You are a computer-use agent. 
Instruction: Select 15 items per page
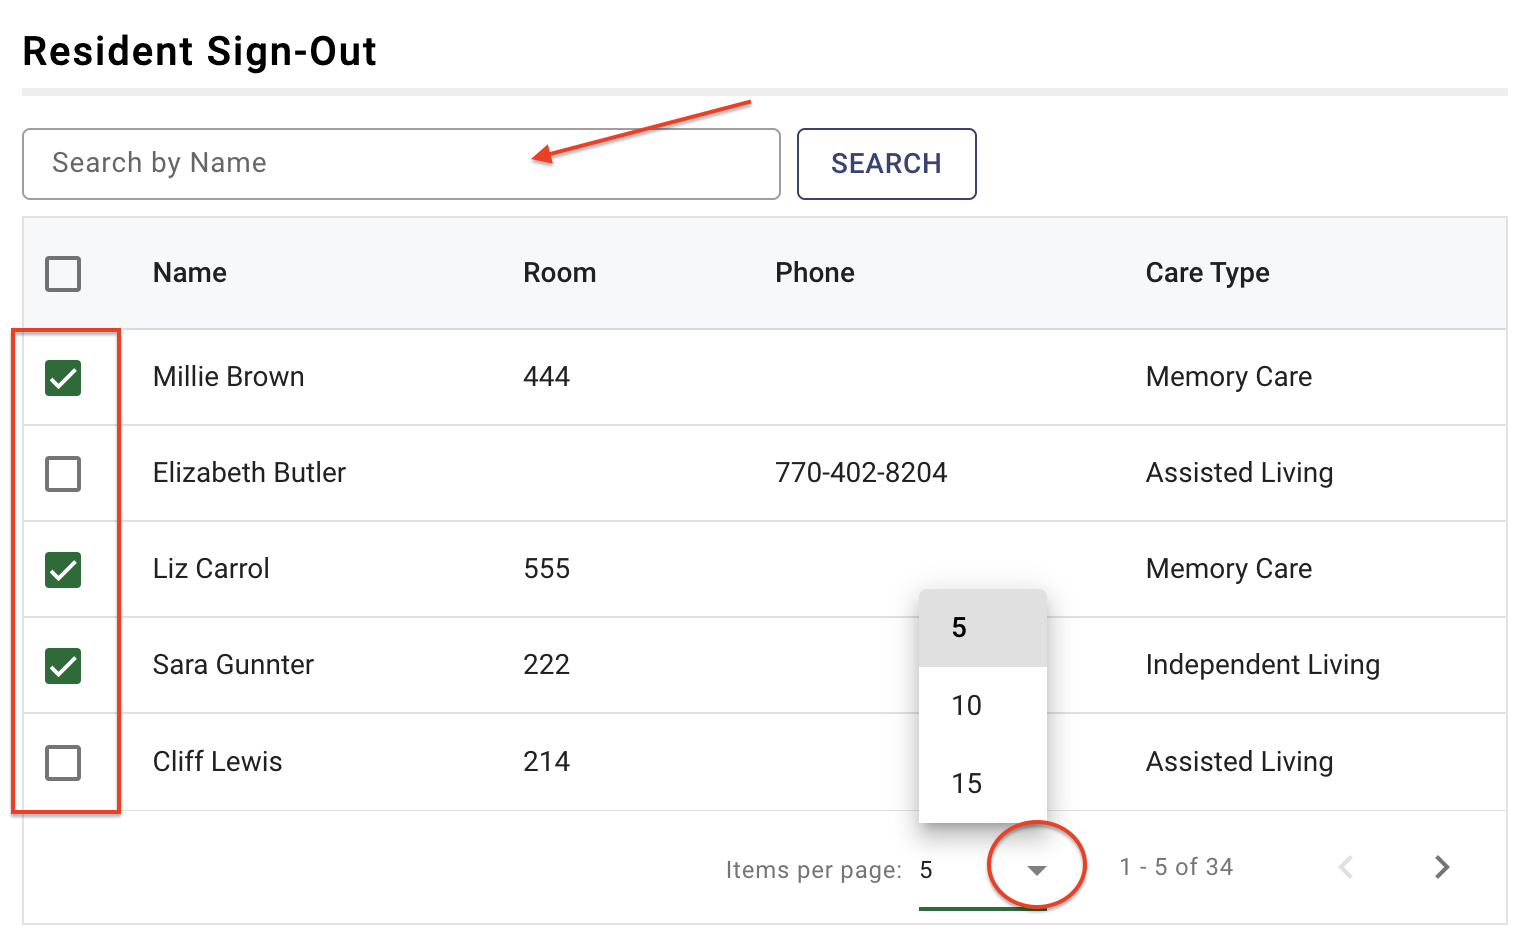(966, 783)
